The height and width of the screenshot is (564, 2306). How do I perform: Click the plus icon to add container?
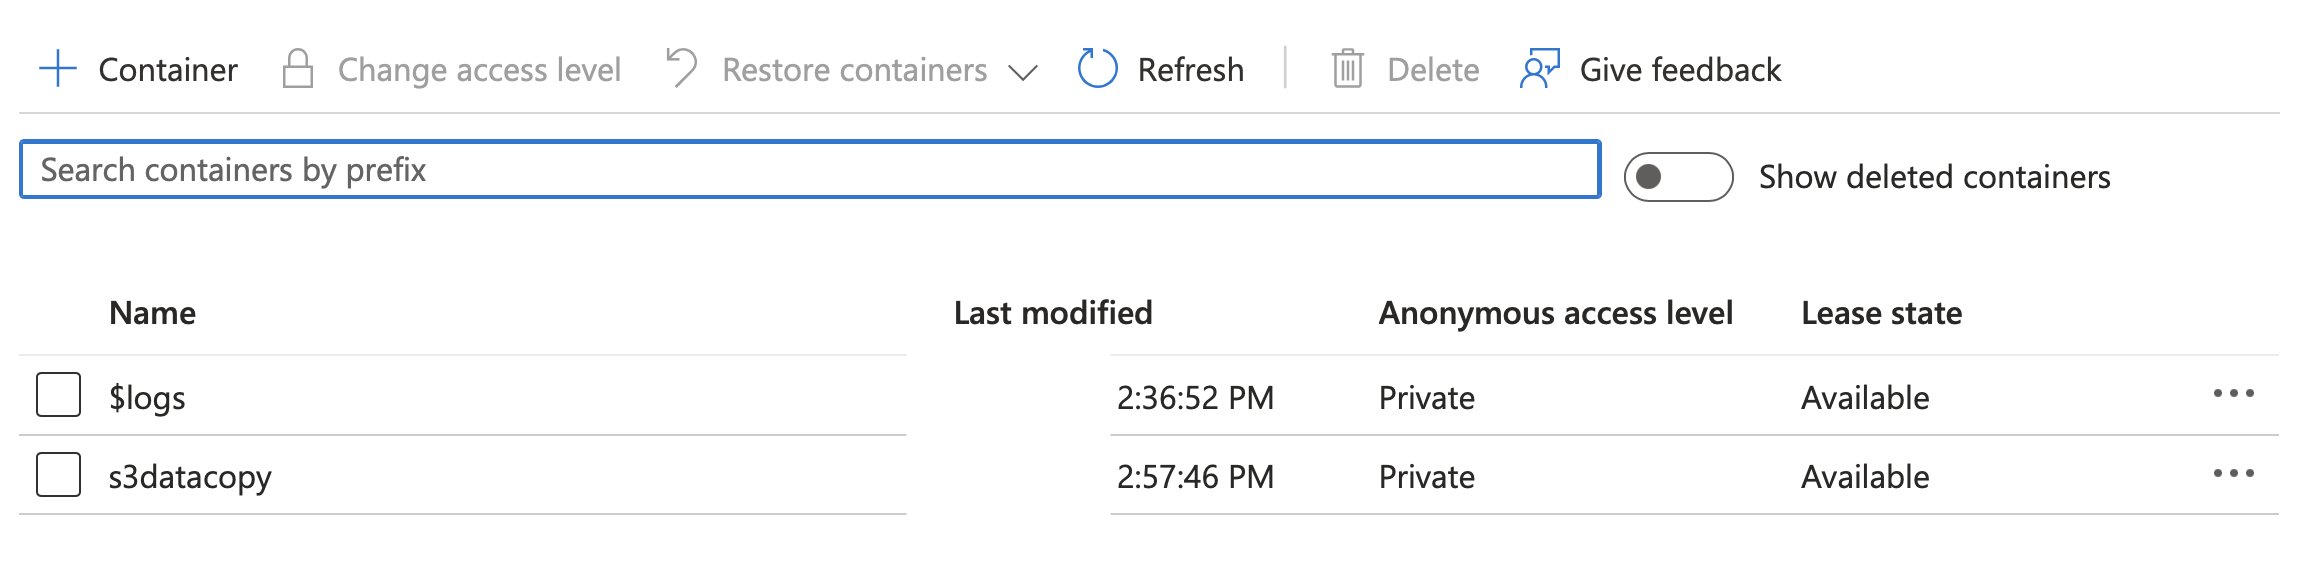(x=58, y=69)
